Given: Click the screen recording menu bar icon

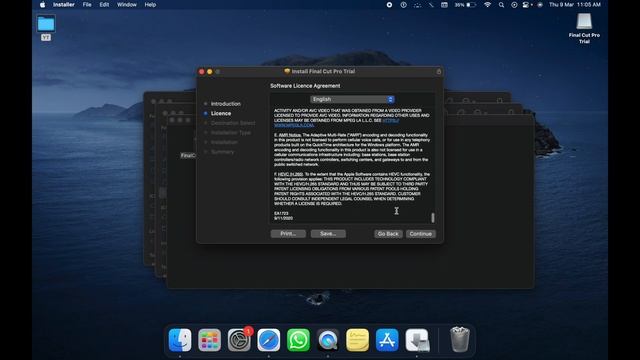Looking at the screenshot, I should 389,4.
